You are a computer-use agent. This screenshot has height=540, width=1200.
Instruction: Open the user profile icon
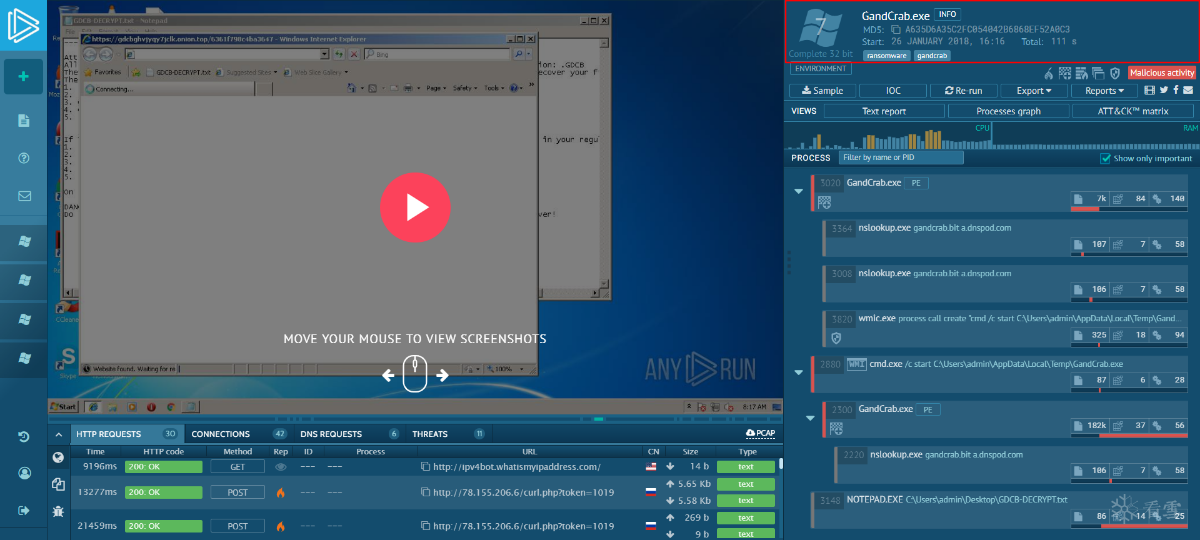(x=23, y=473)
